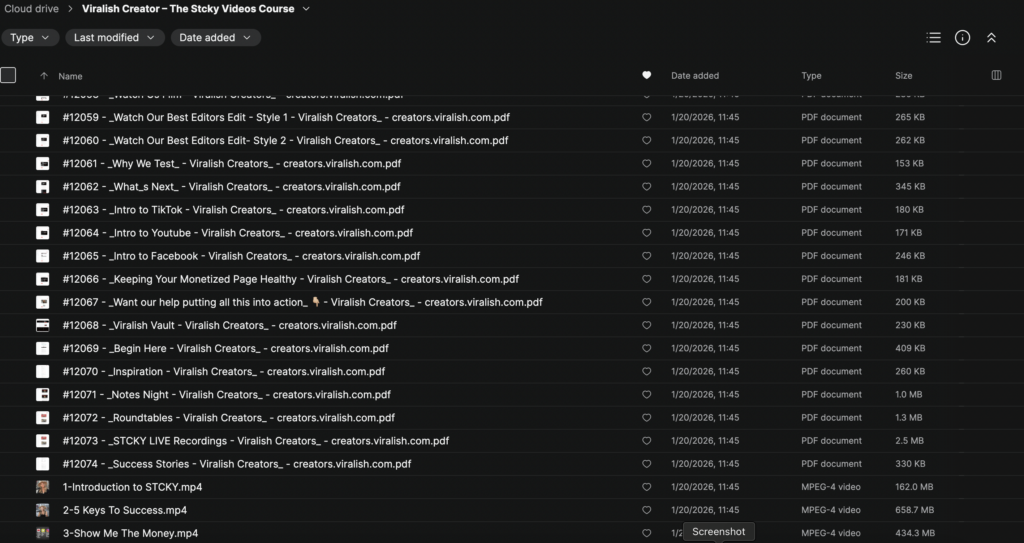
Task: Click PDF icon for #12063 Intro to TikTok
Action: click(43, 210)
